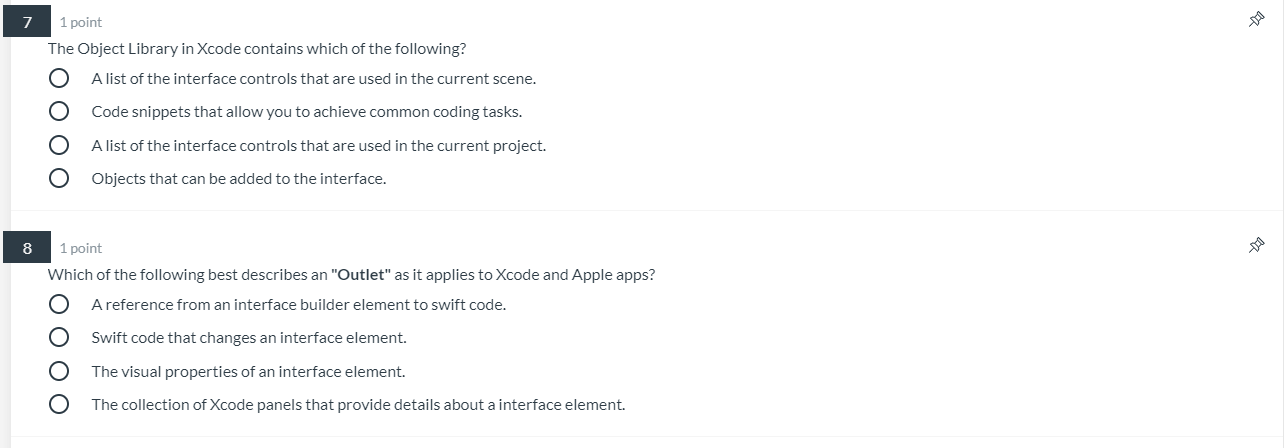Screen dimensions: 1284x448
Task: Click the question 8 number badge
Action: point(27,248)
